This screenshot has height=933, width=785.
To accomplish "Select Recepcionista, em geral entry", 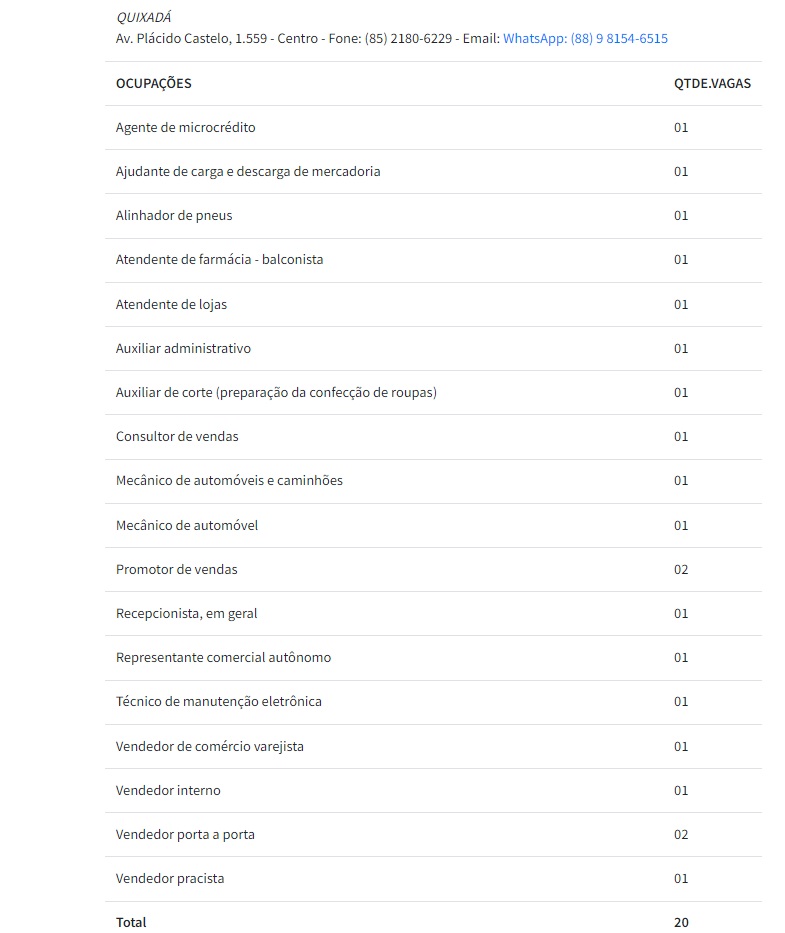I will tap(187, 614).
